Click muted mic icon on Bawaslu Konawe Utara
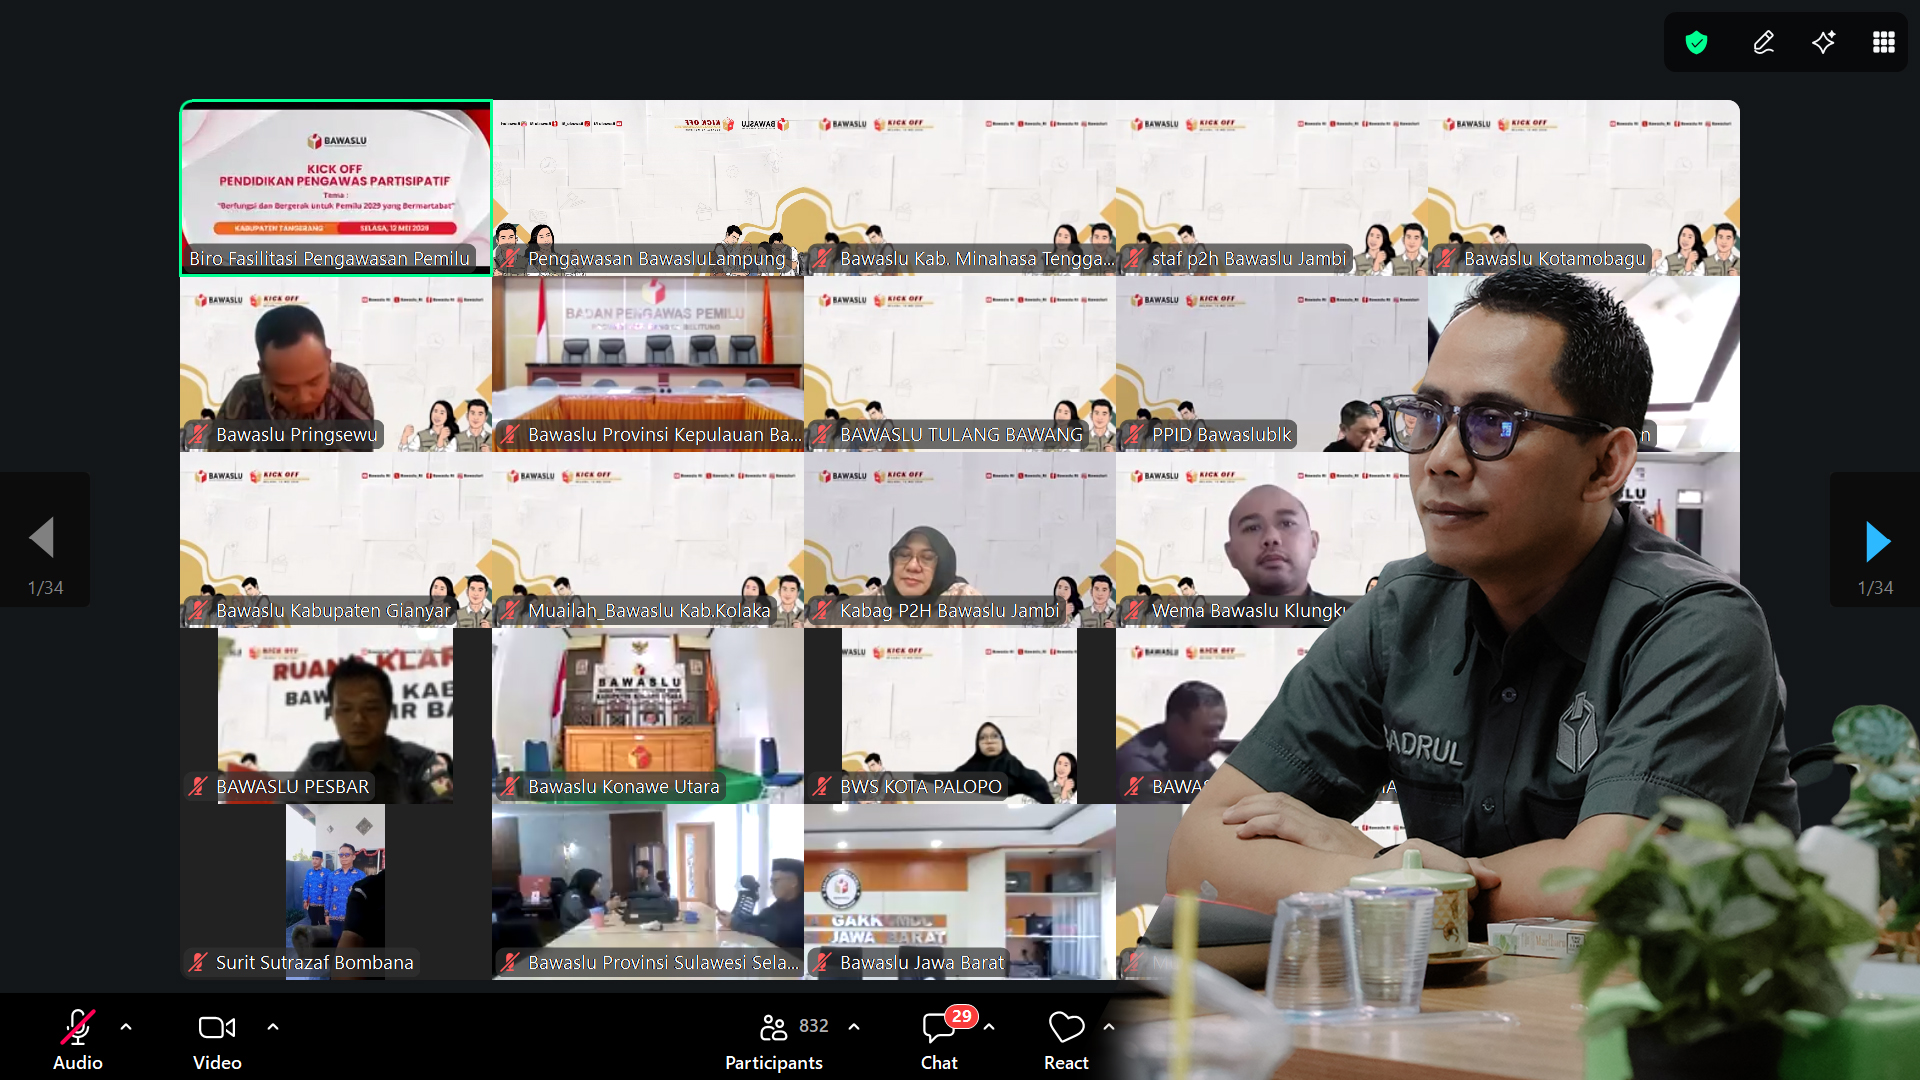1920x1080 pixels. tap(510, 787)
